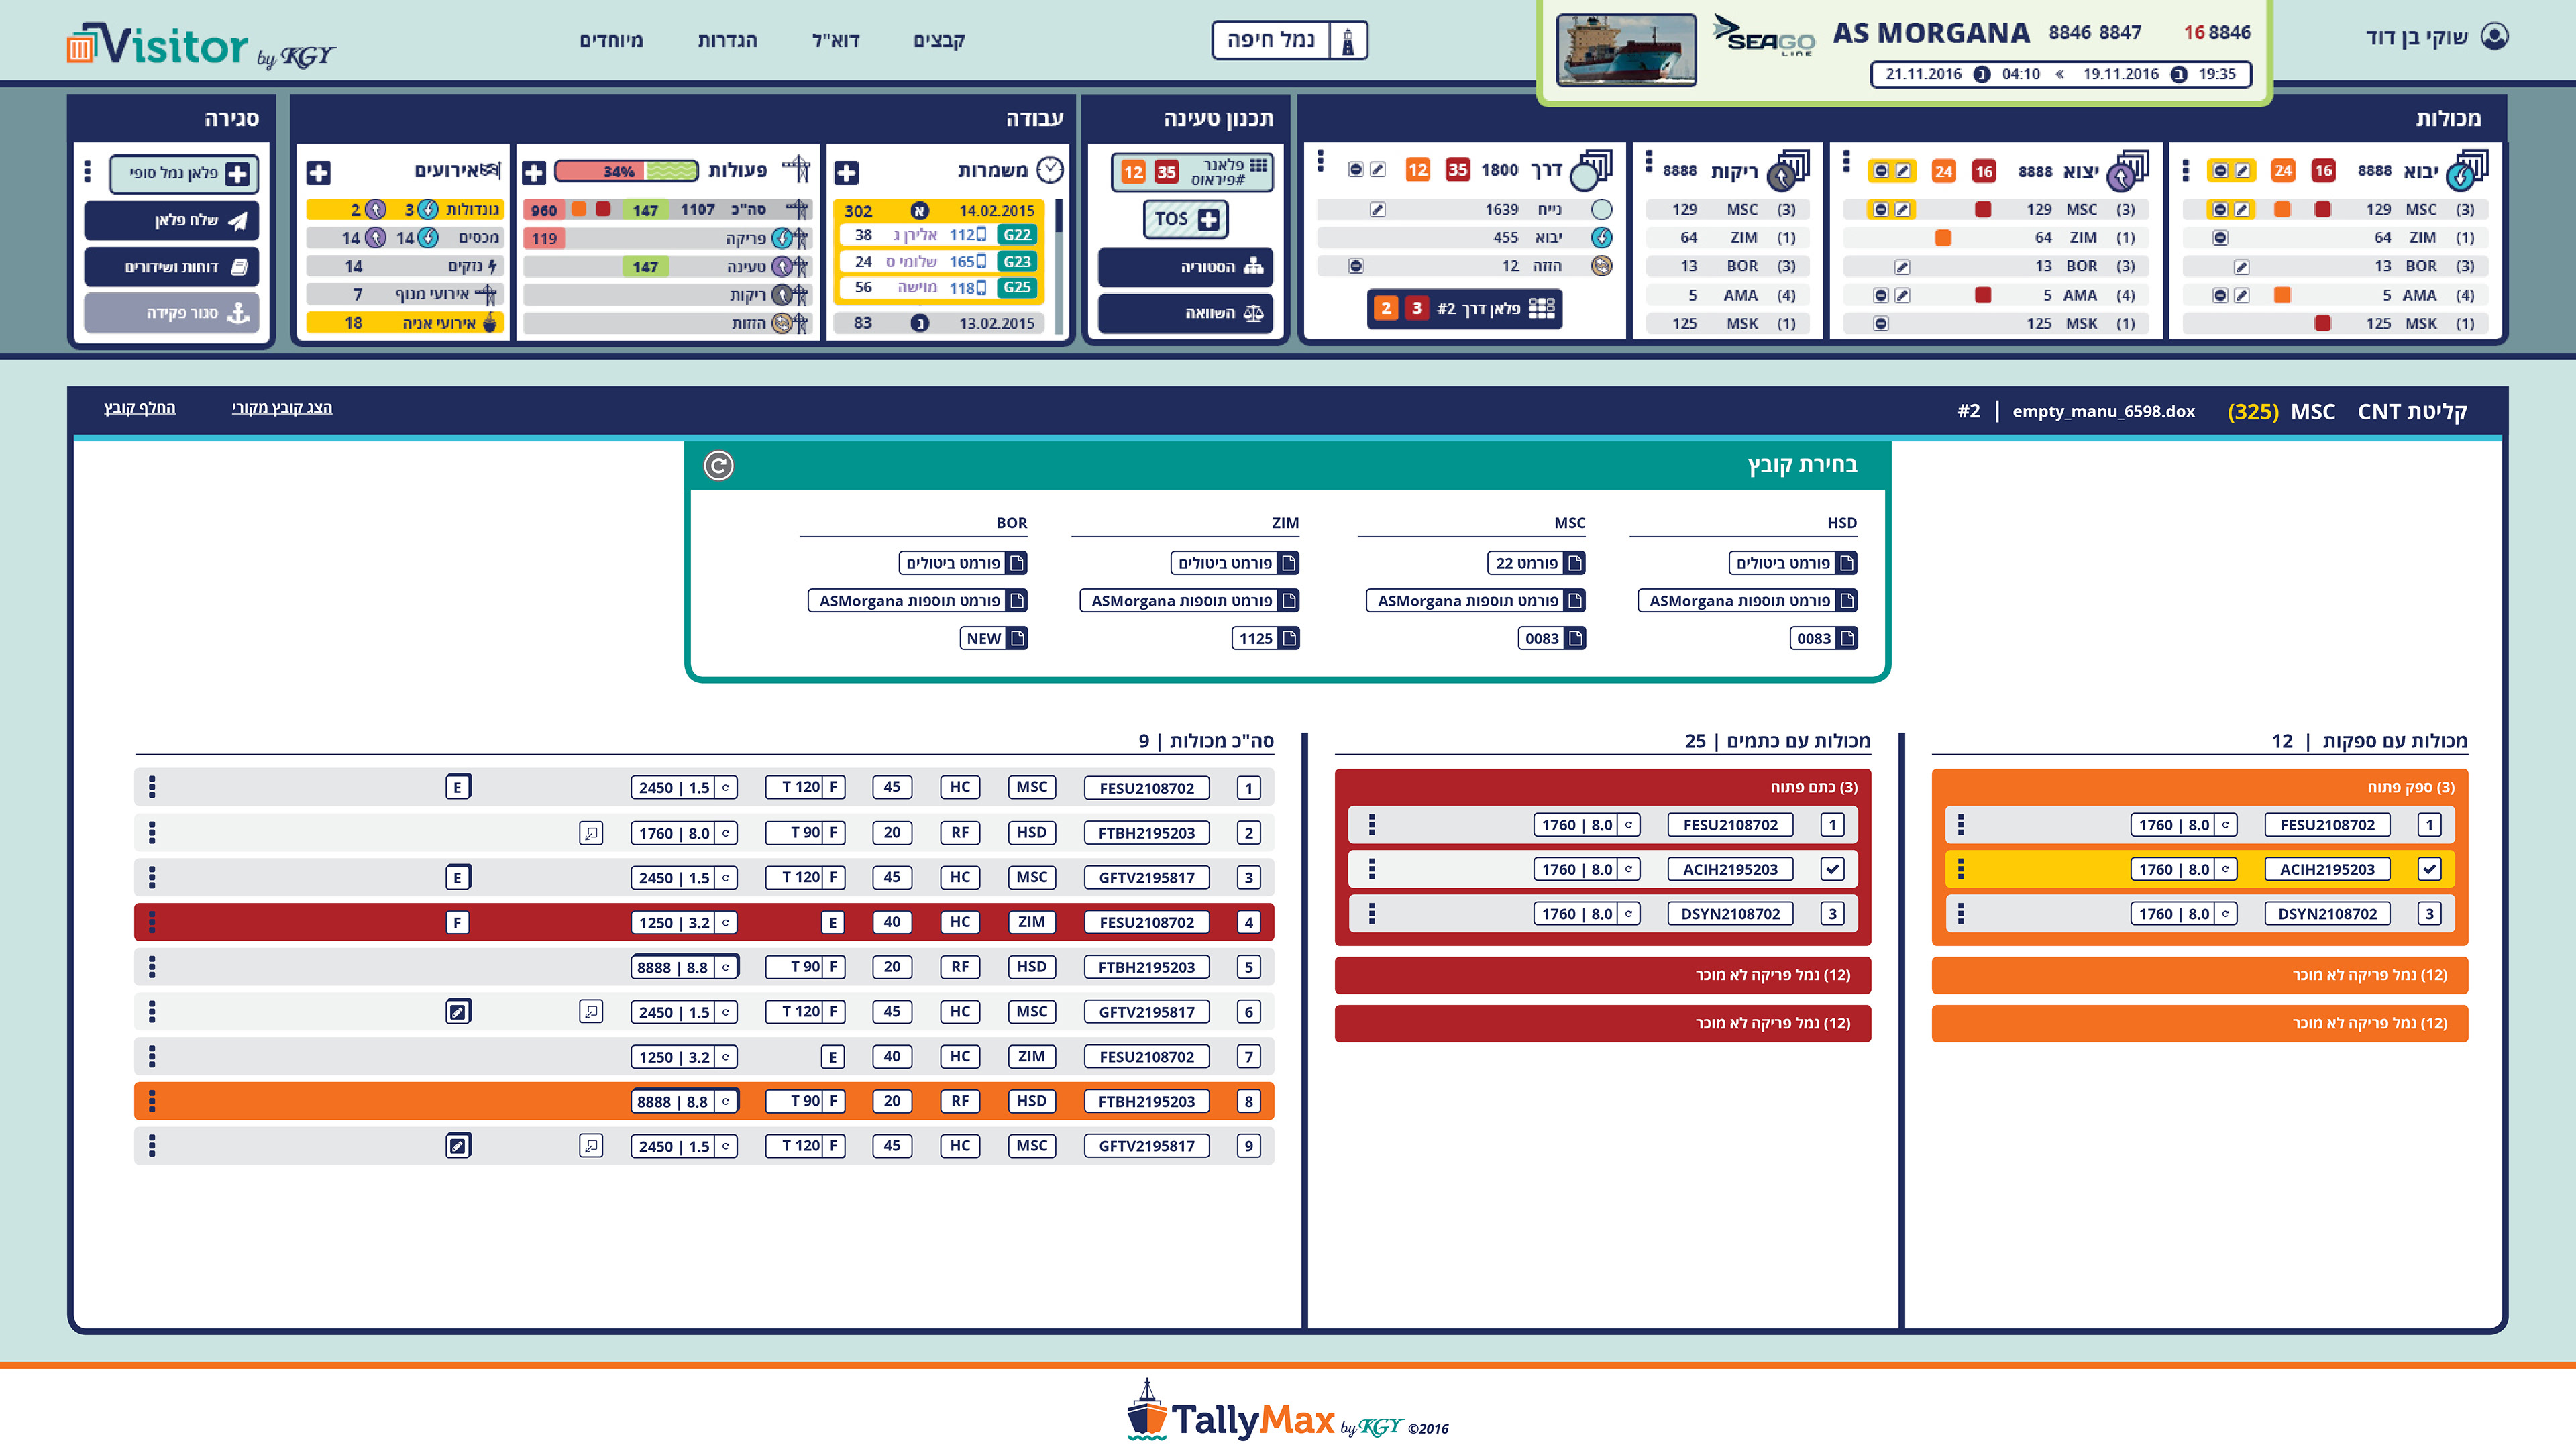Click the replace file link
This screenshot has height=1449, width=2576.
[140, 407]
